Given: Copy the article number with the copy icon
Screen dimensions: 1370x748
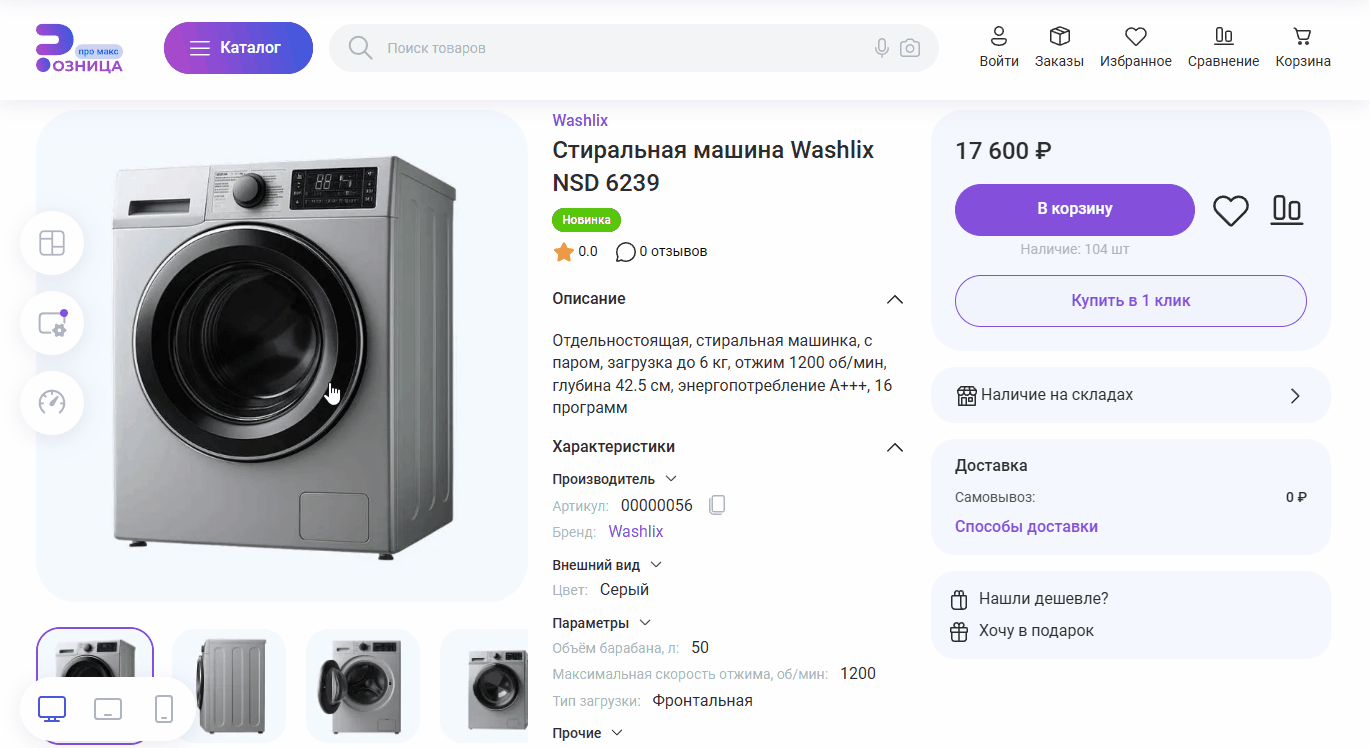Looking at the screenshot, I should [716, 505].
